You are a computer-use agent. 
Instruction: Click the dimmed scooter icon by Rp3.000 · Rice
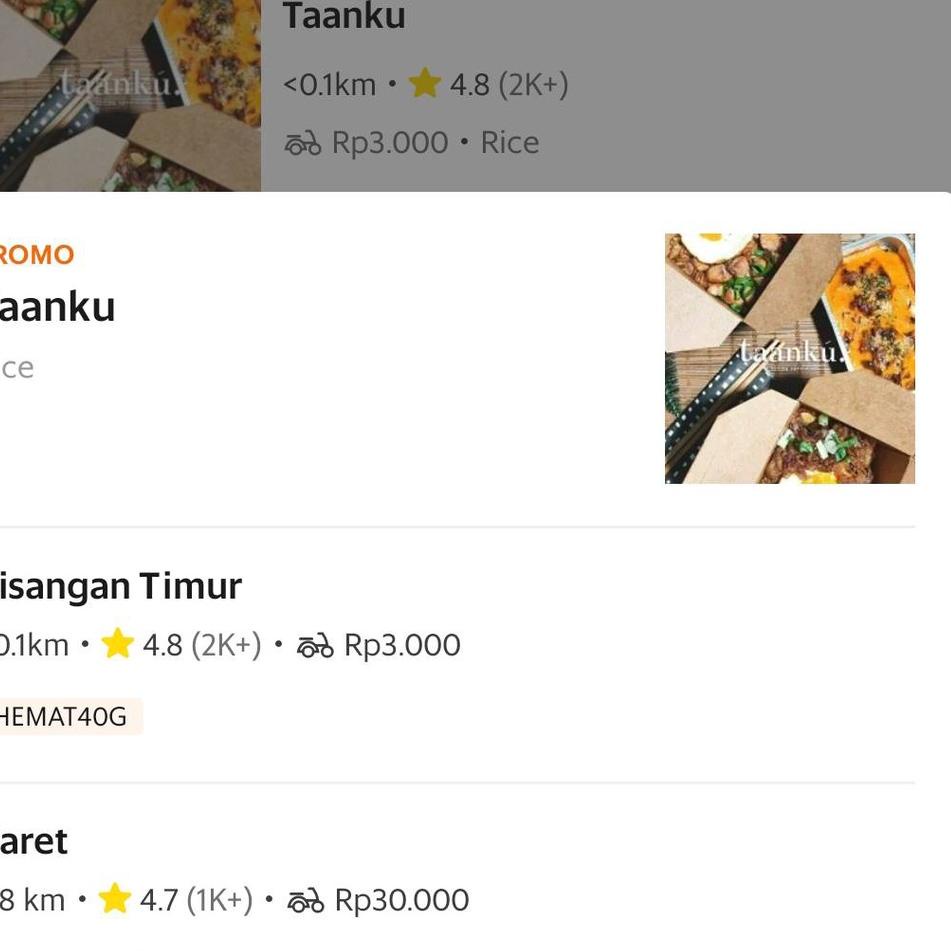point(303,144)
